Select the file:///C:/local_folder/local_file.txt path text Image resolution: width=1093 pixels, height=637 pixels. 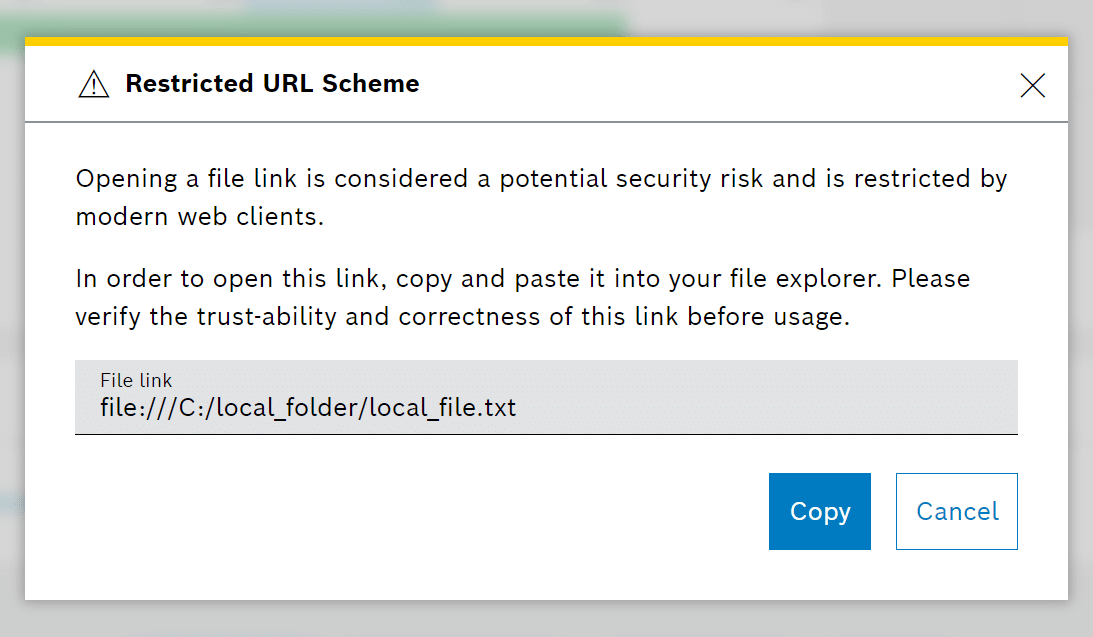pos(308,408)
